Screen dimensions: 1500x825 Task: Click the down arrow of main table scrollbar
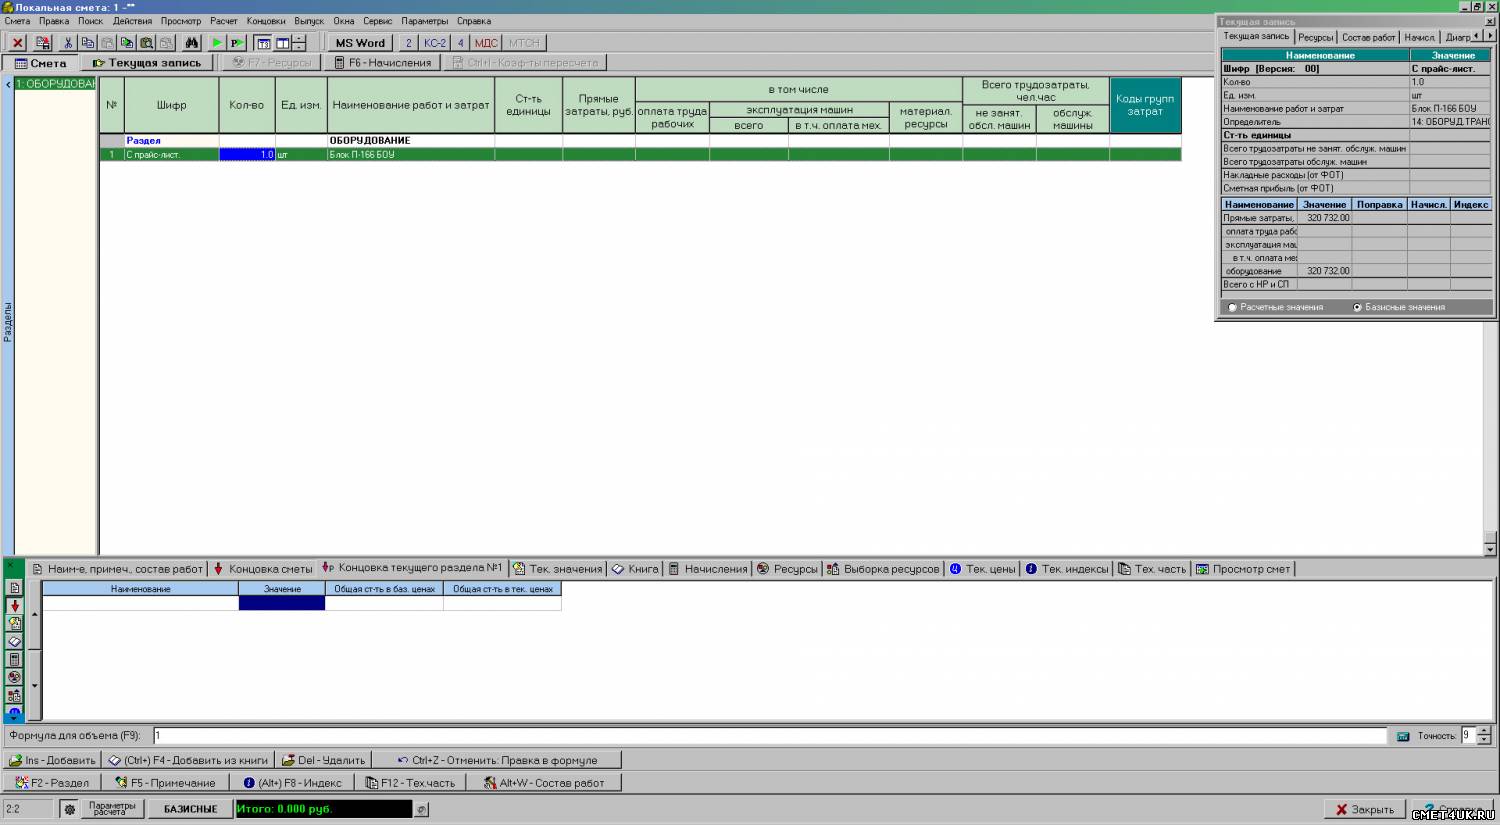(1490, 549)
